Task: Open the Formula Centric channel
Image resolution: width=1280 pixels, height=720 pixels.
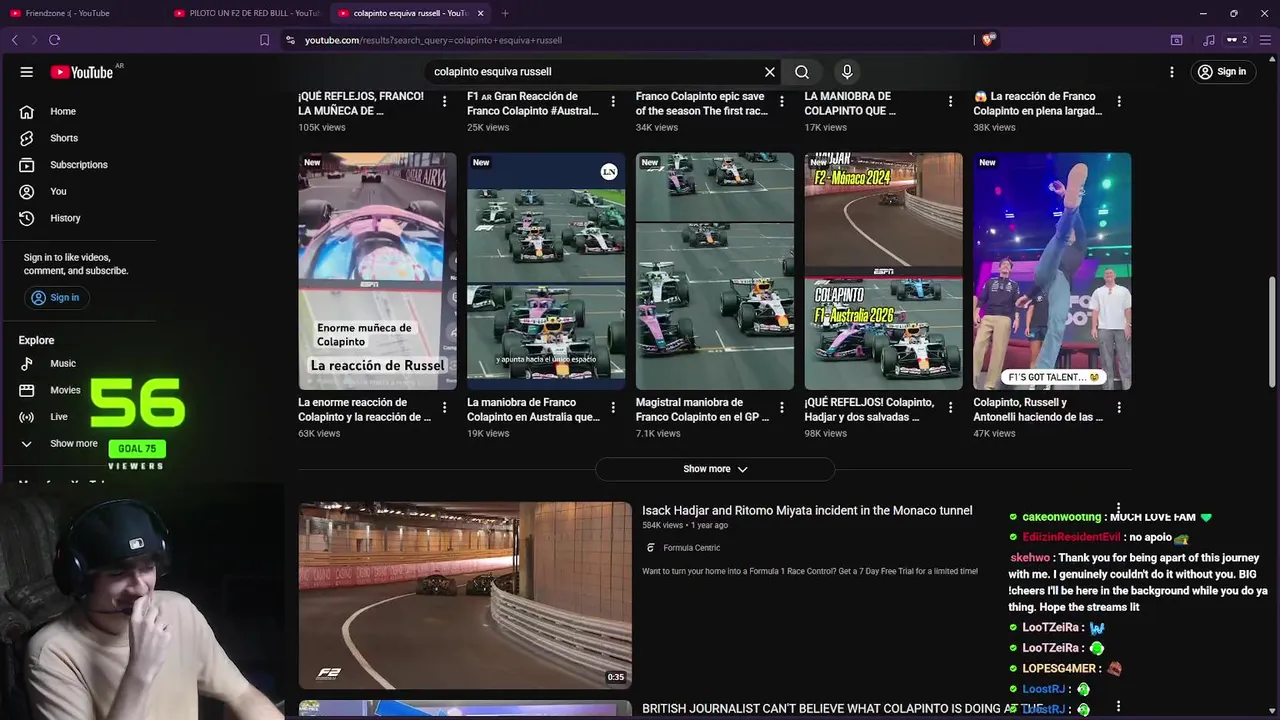Action: 691,548
